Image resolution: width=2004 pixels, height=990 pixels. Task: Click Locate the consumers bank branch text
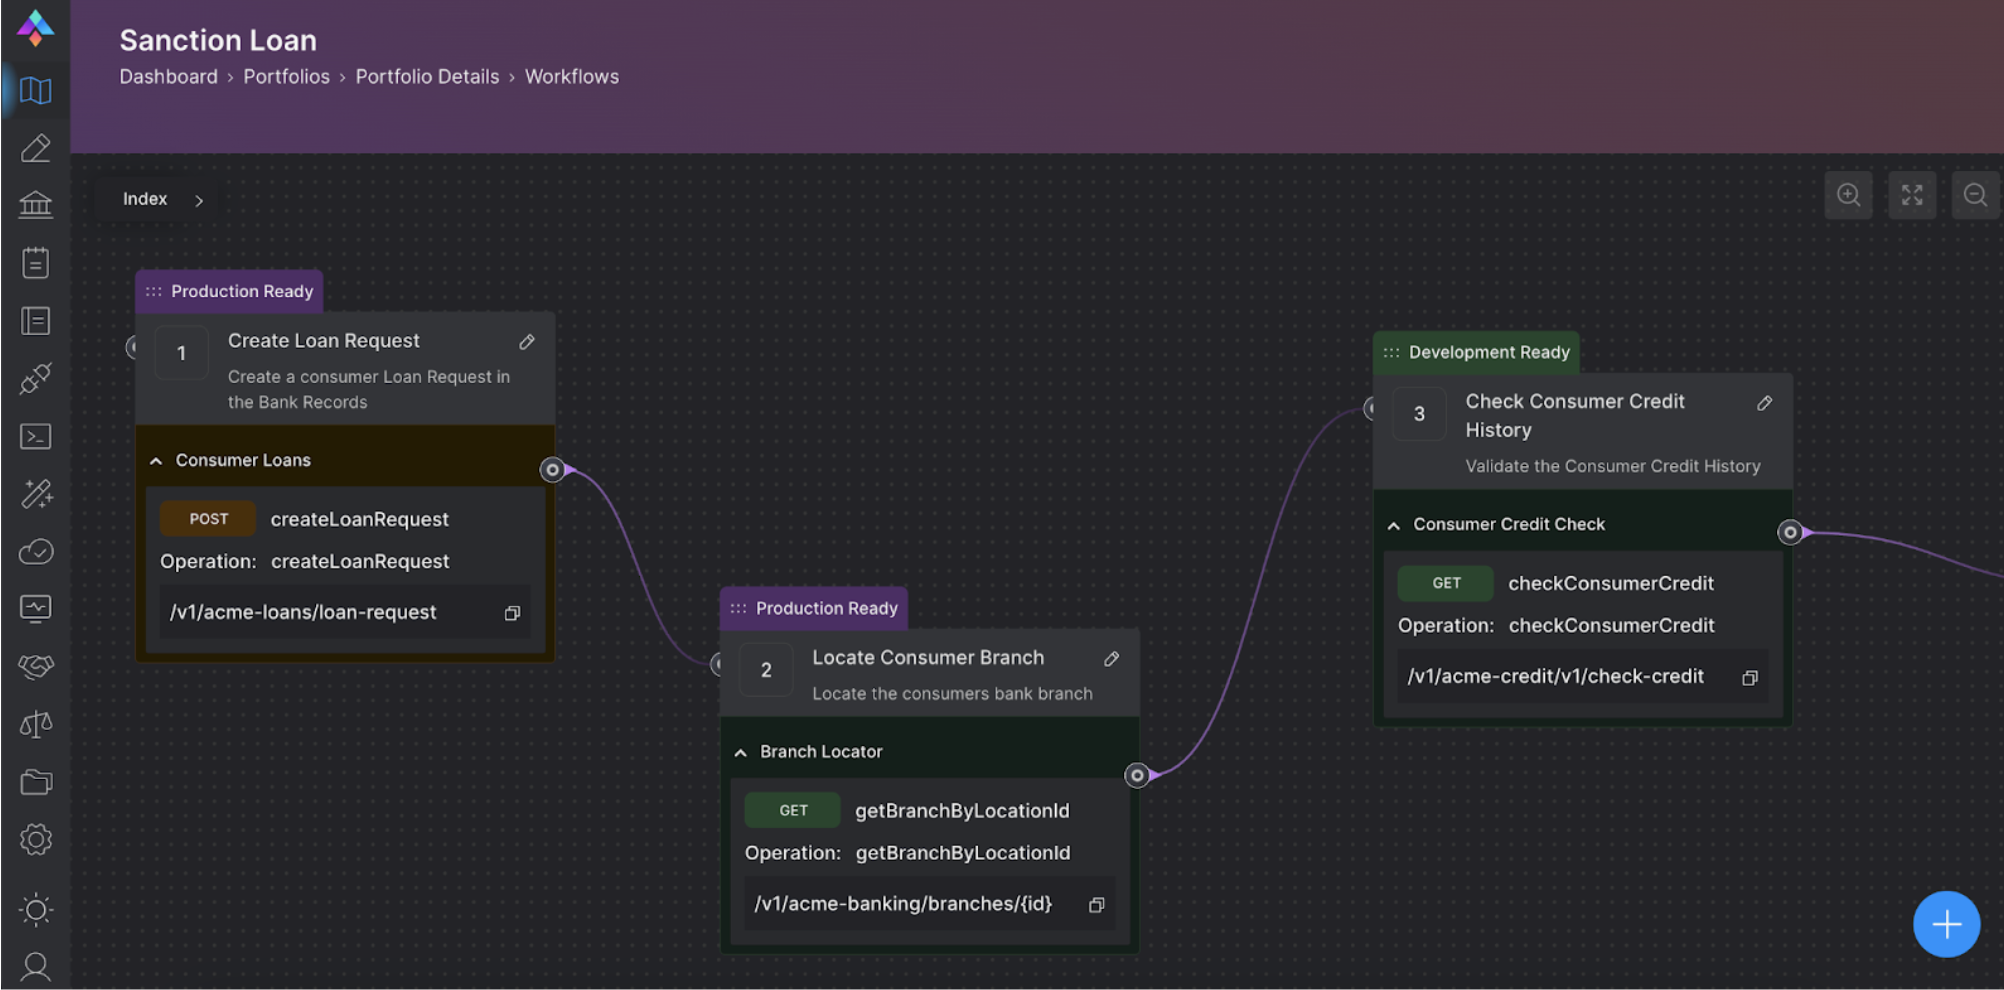pos(952,694)
